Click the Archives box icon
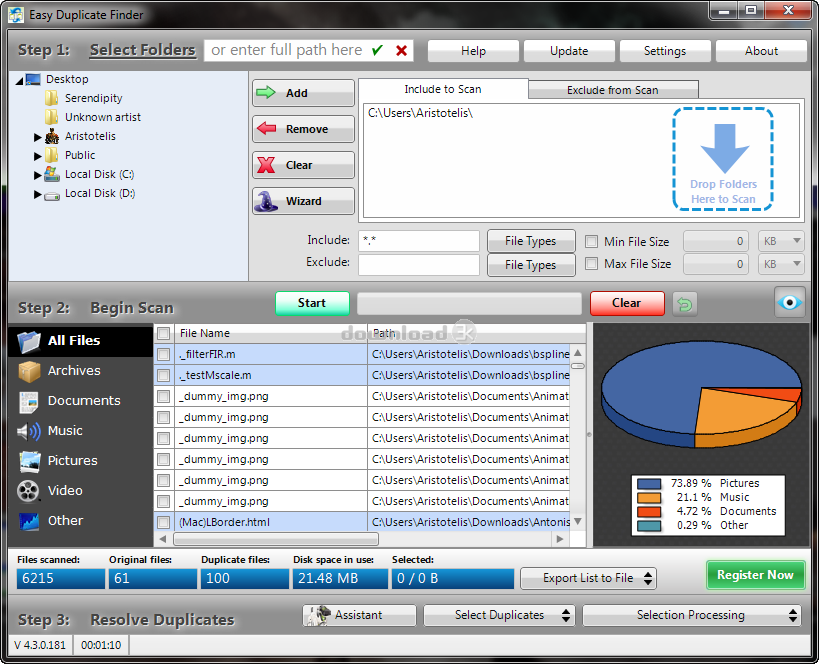Screen dimensions: 819x664 pos(29,371)
